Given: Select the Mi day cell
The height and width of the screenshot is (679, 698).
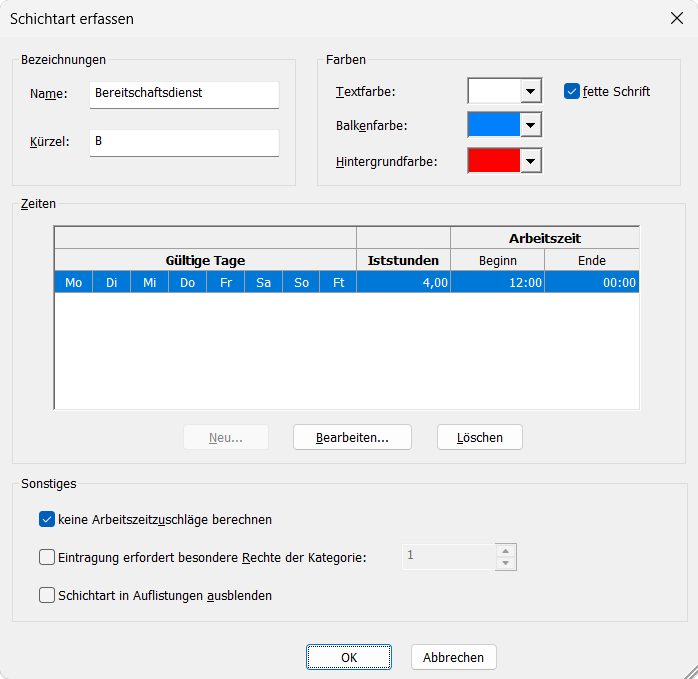Looking at the screenshot, I should (150, 282).
